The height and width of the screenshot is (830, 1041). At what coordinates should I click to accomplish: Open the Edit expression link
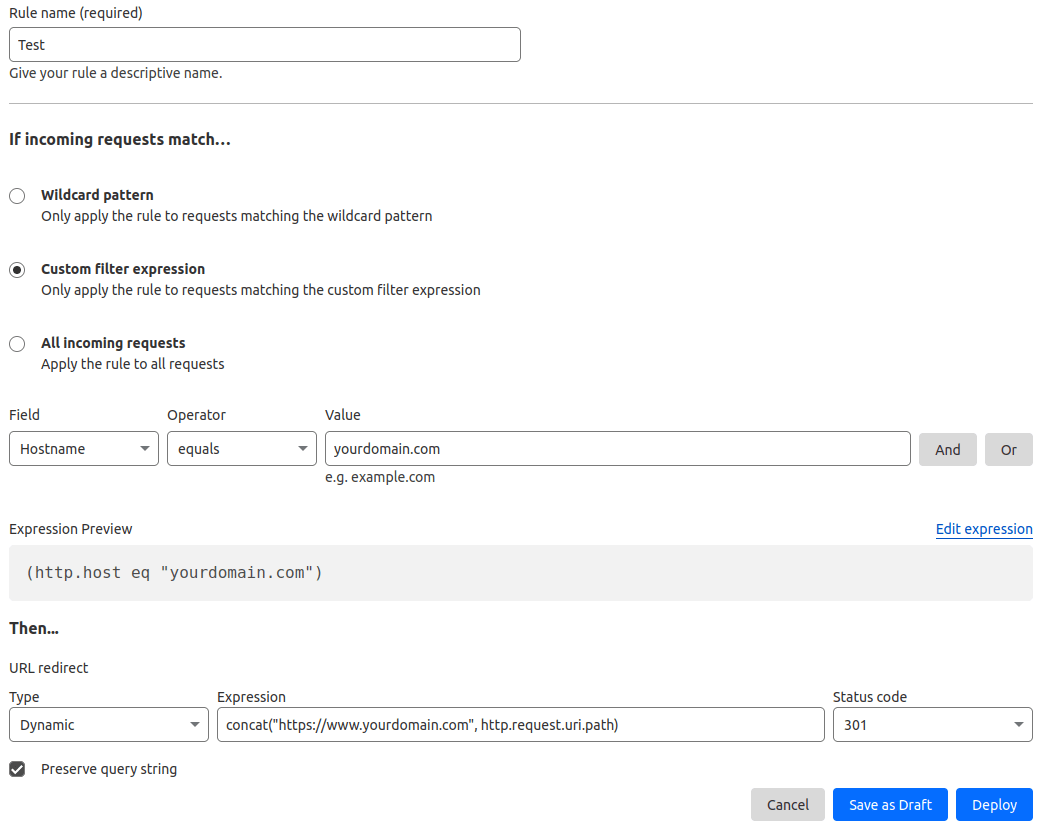pyautogui.click(x=984, y=529)
